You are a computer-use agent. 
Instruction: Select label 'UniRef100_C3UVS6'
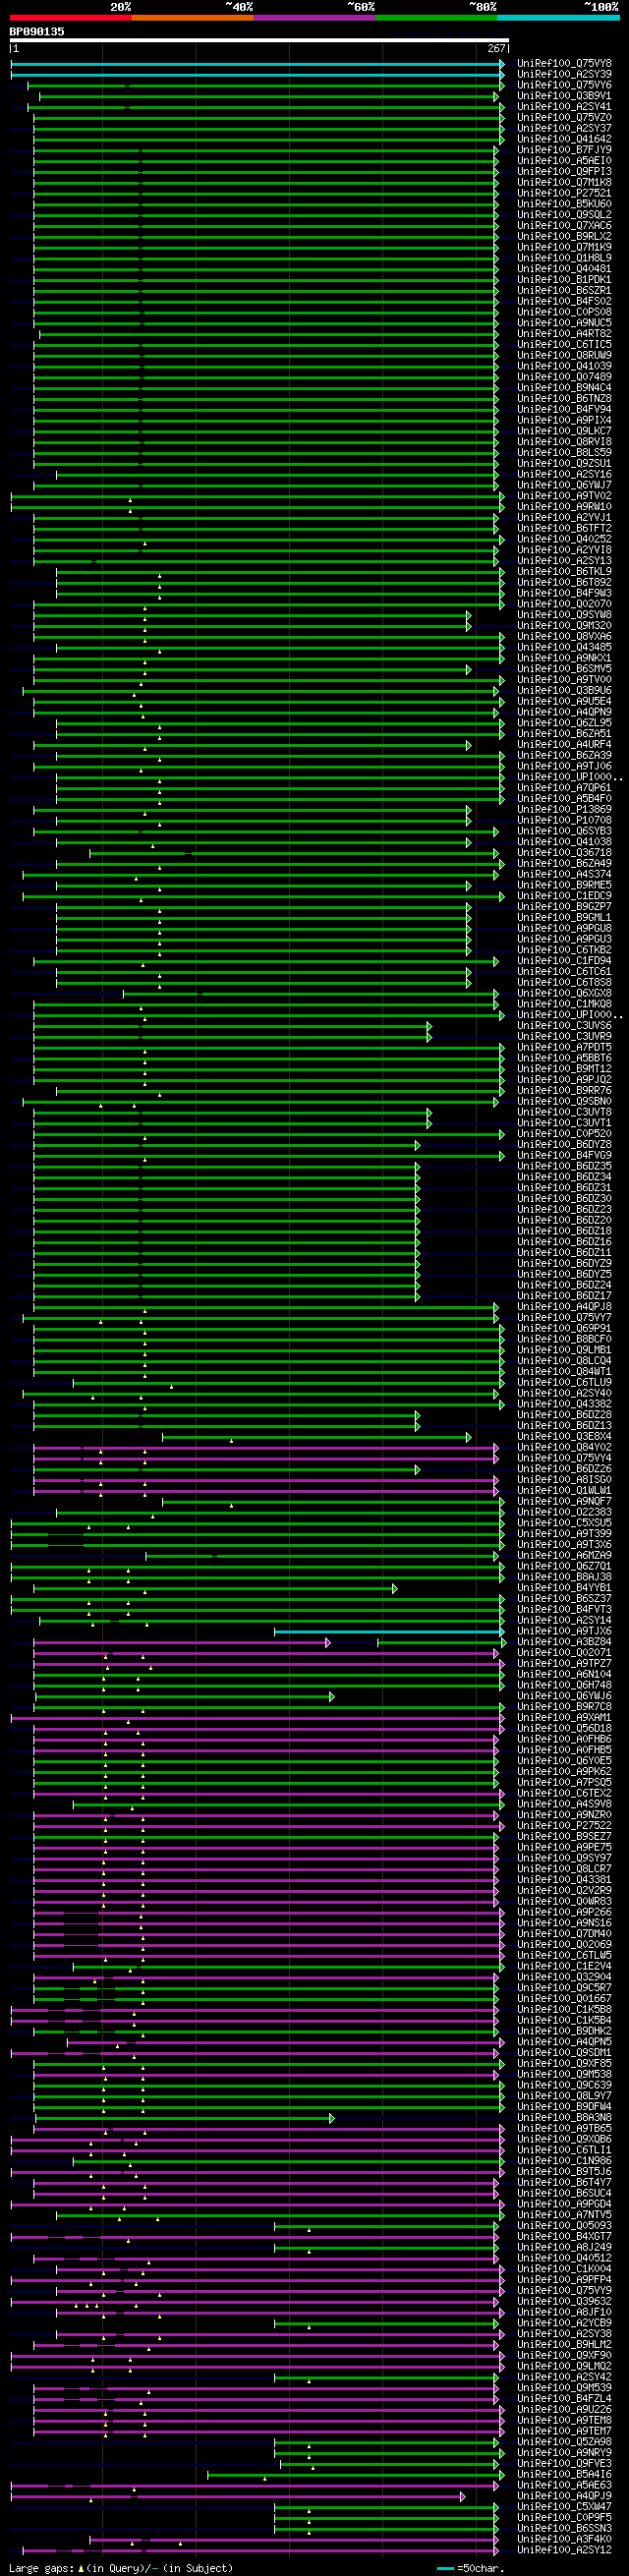(564, 1026)
